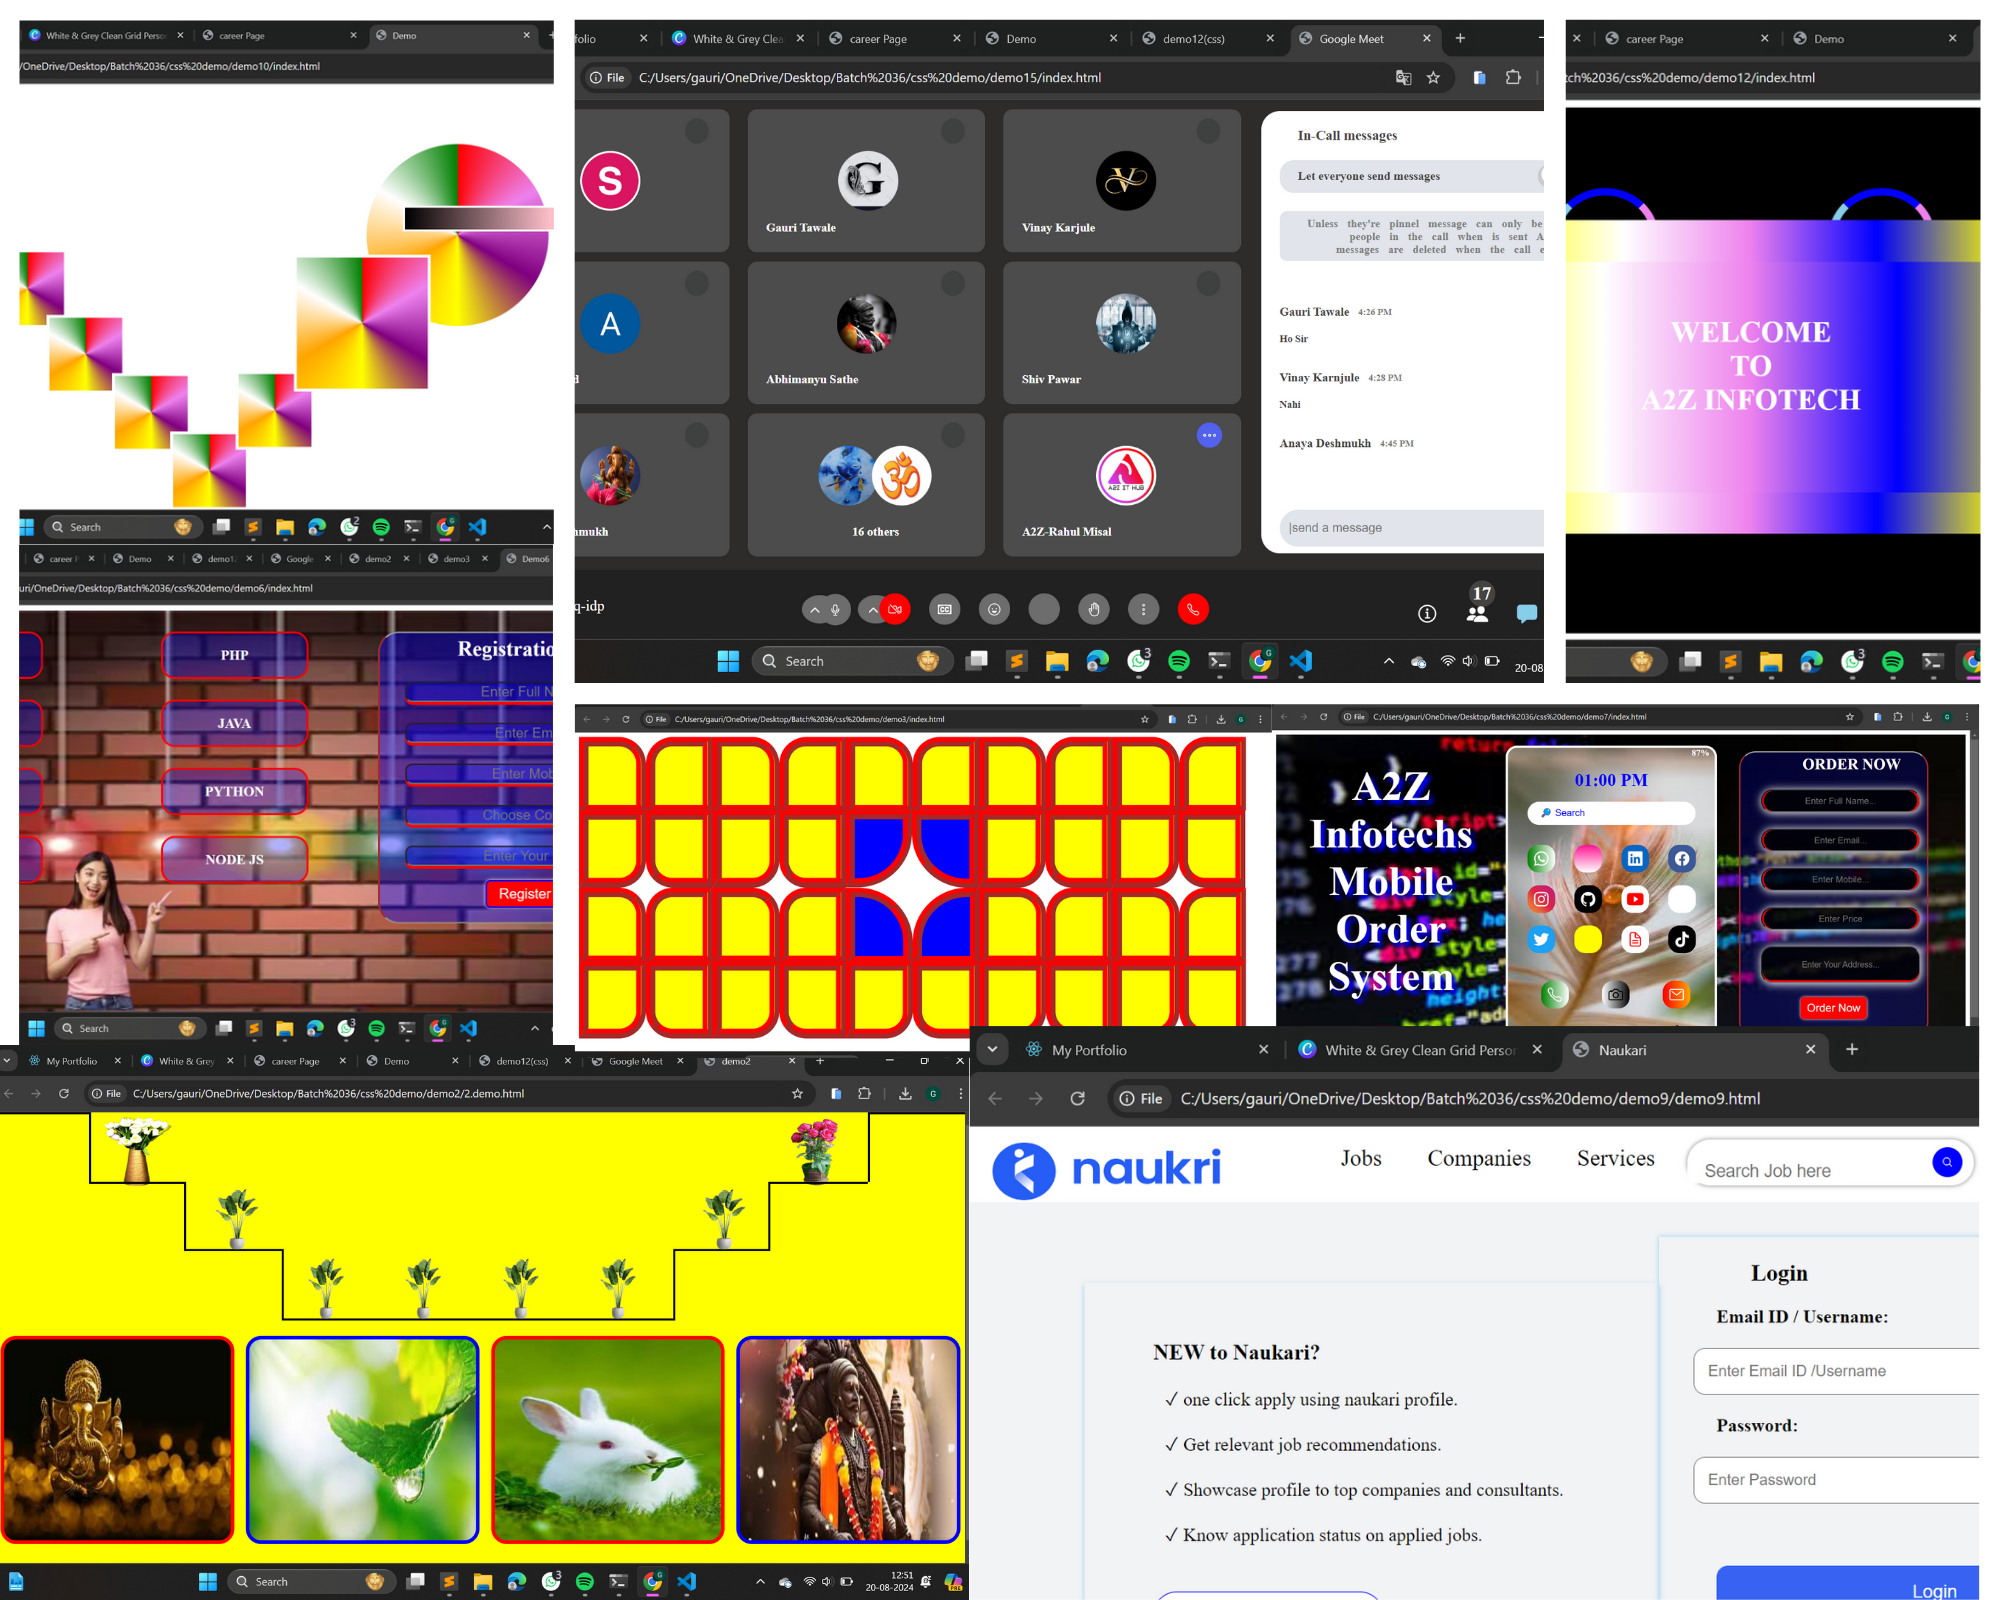Click the blue search icon on Naukri
The width and height of the screenshot is (2000, 1600).
pyautogui.click(x=1947, y=1162)
